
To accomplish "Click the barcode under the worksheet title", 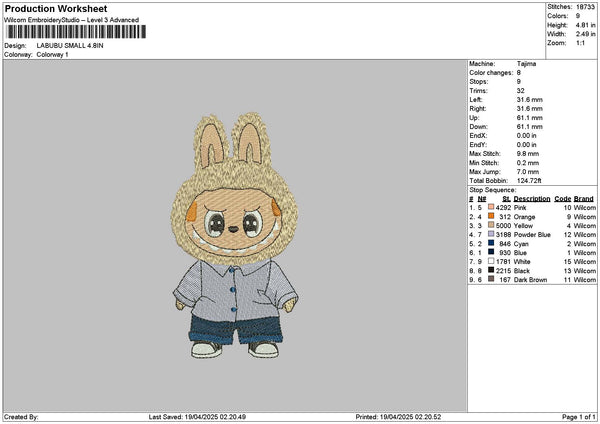I will pyautogui.click(x=75, y=33).
